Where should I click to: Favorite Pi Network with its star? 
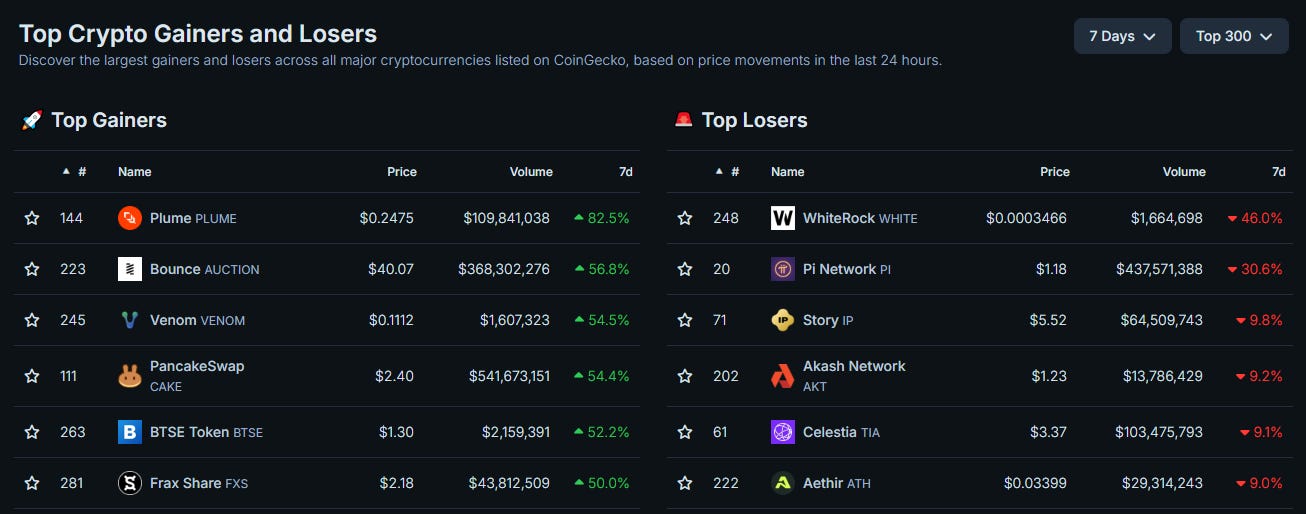point(685,269)
